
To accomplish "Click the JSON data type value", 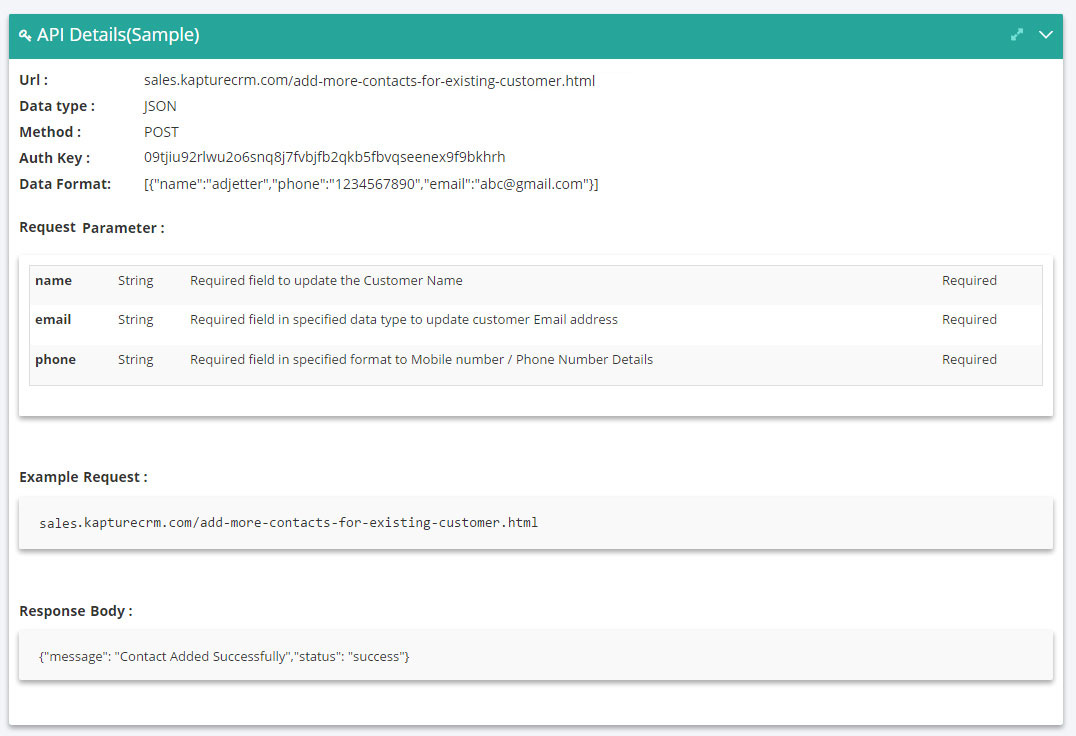I will point(160,106).
